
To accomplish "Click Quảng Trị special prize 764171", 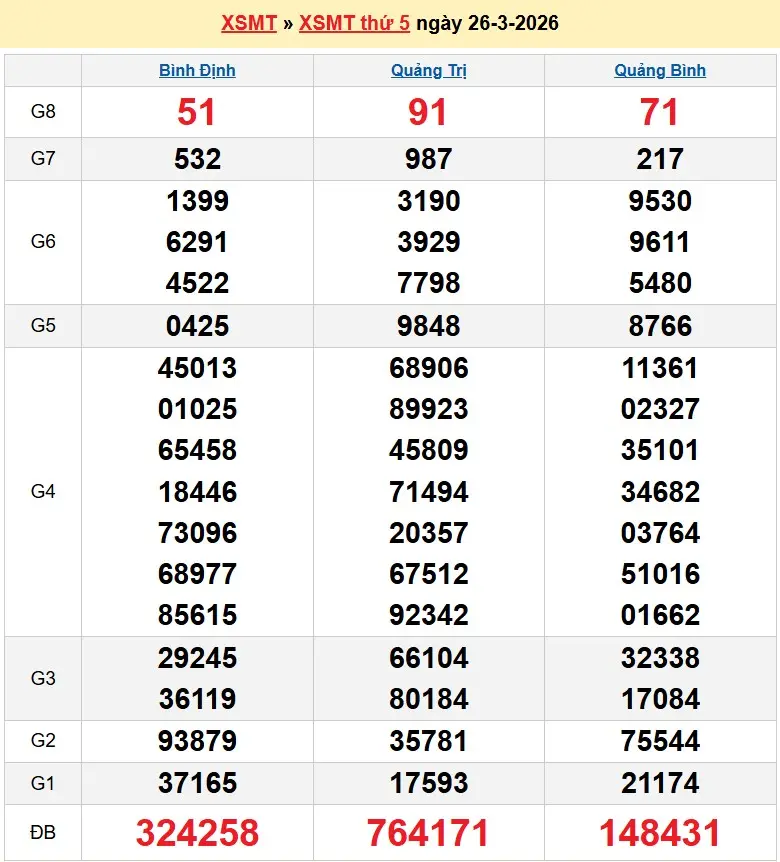I will (428, 832).
